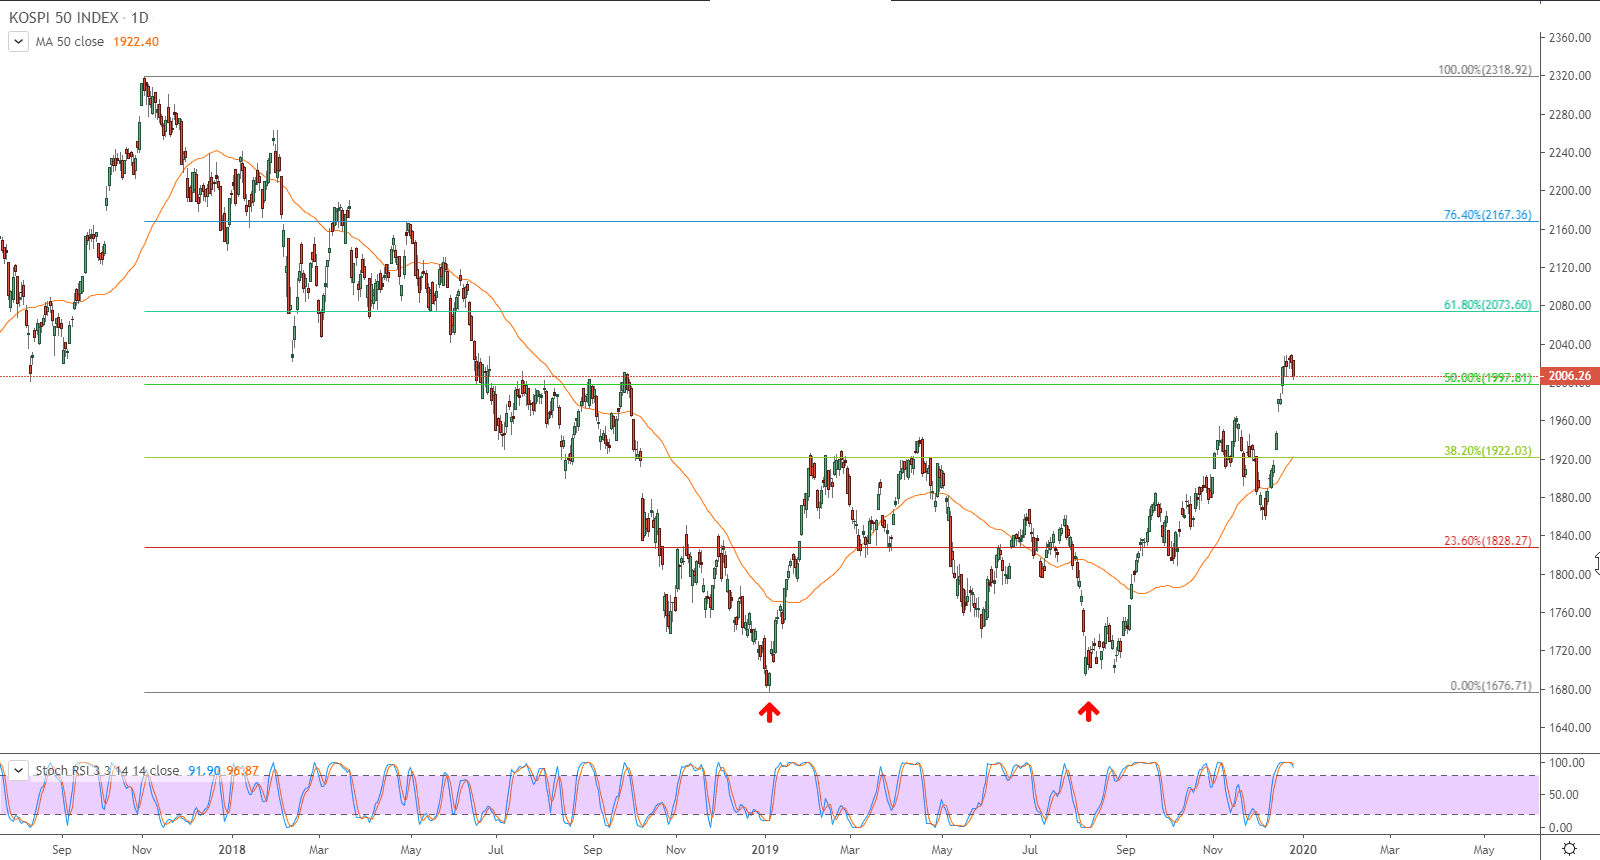Screen dimensions: 1600x860
Task: Click the 2040.00 price axis label
Action: [1570, 345]
